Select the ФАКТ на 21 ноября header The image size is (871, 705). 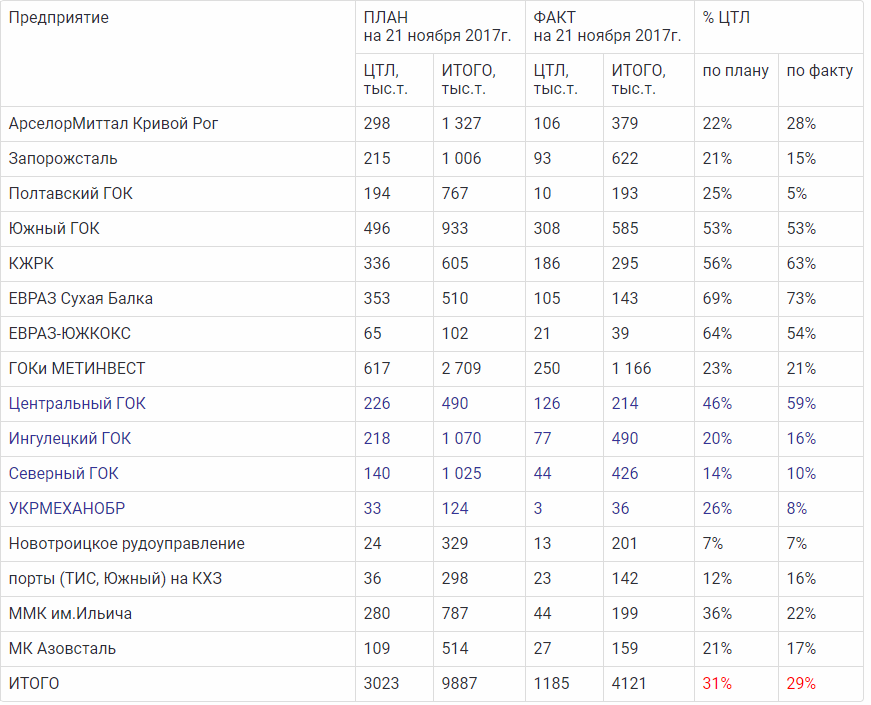[607, 27]
